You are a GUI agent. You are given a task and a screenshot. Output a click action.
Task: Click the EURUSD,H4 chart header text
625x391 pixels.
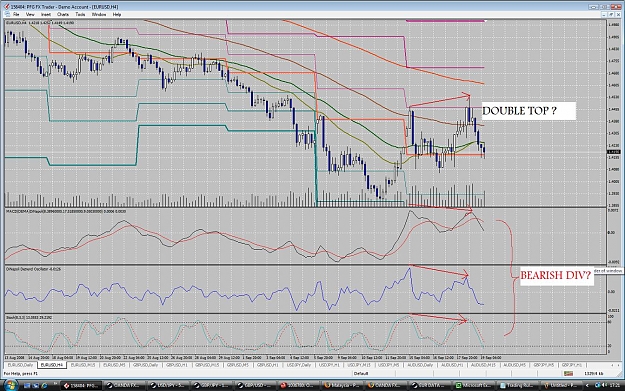[40, 23]
